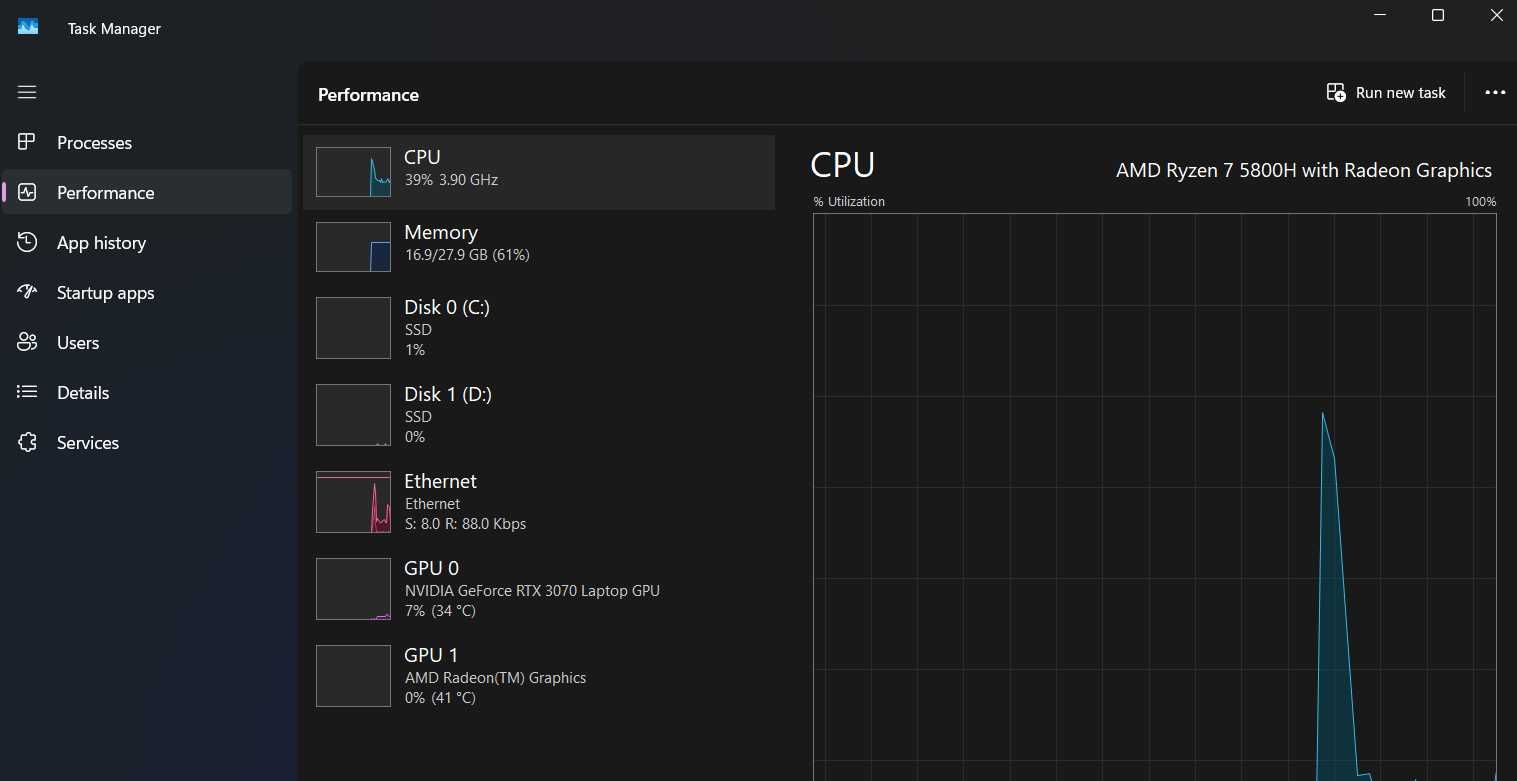Click 'NVIDIA GeForce RTX 3070 Laptop GPU' text
The image size is (1517, 781).
click(x=532, y=591)
